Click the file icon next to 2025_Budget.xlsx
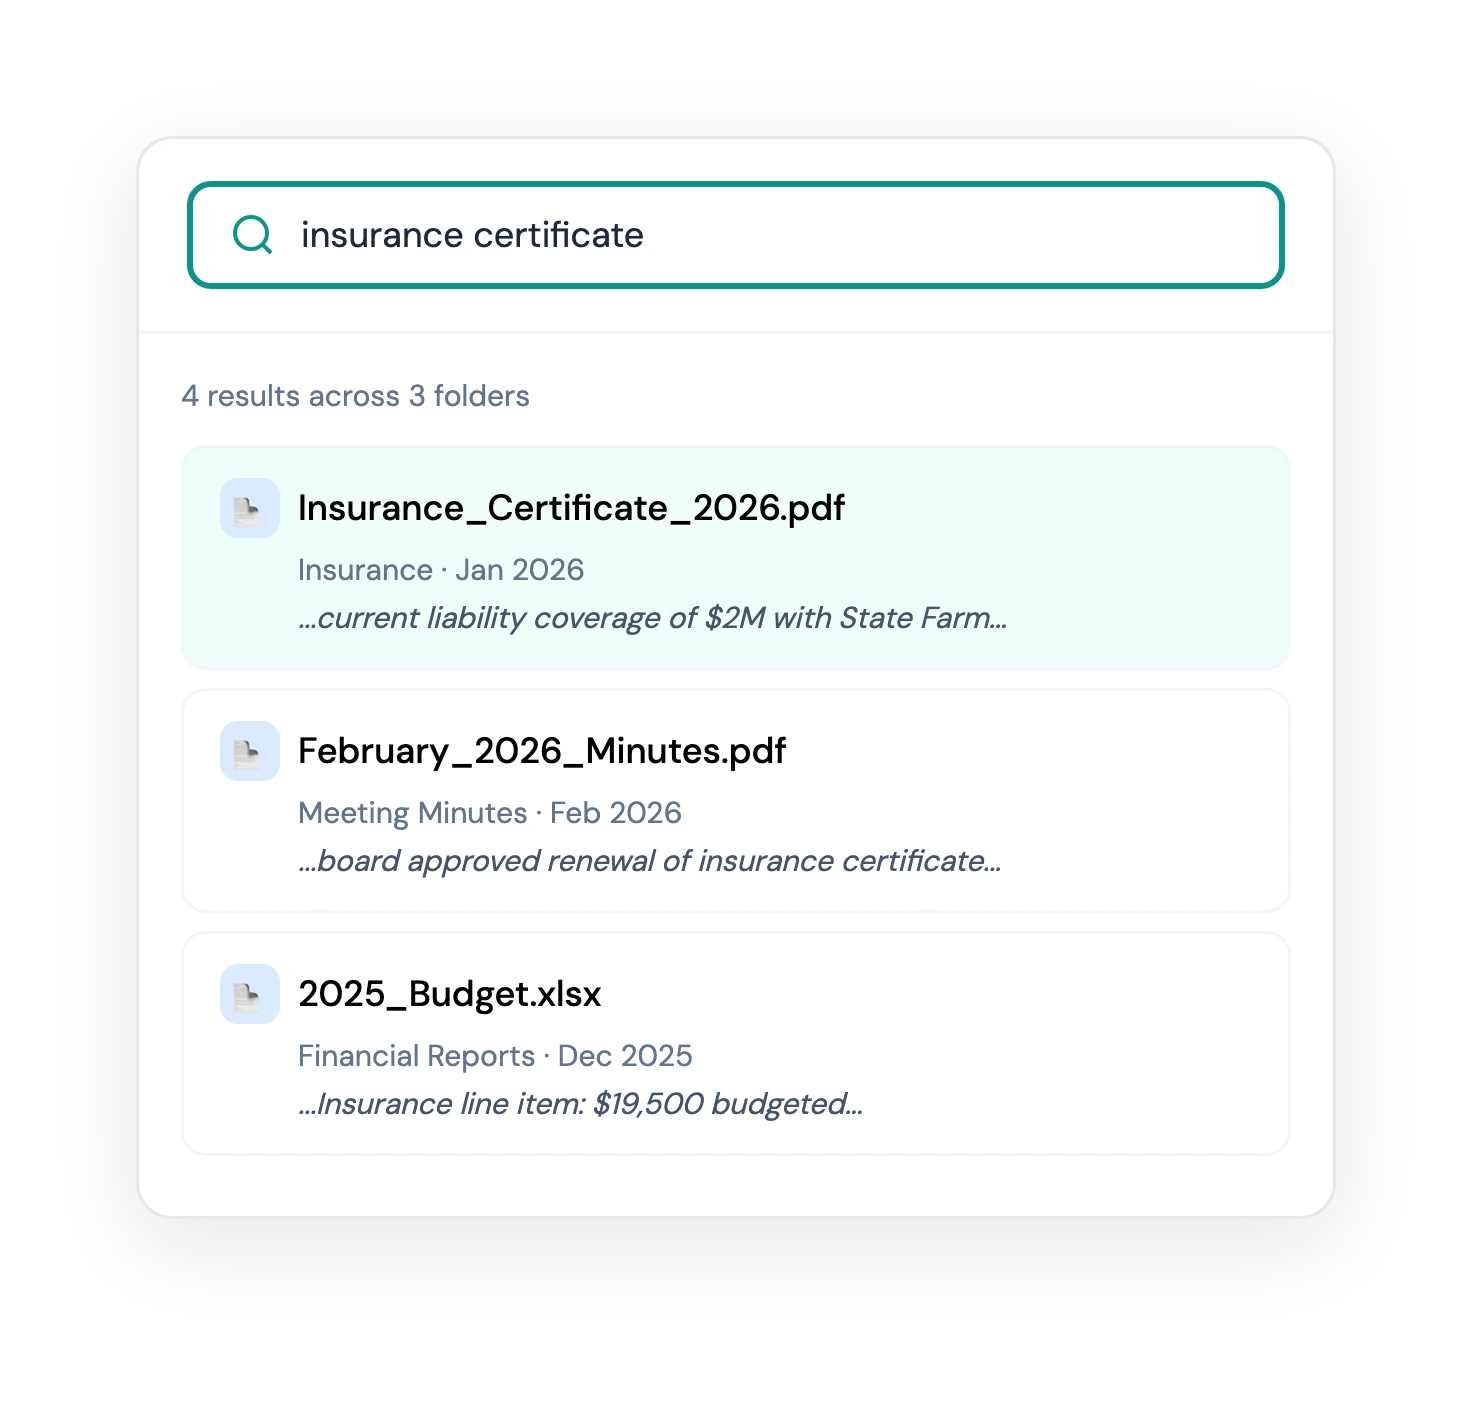 tap(250, 994)
